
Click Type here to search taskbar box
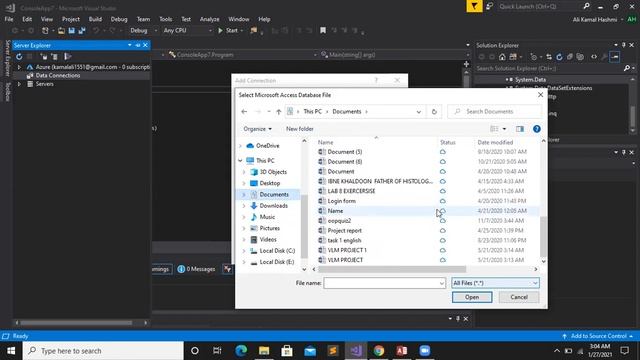coord(103,351)
